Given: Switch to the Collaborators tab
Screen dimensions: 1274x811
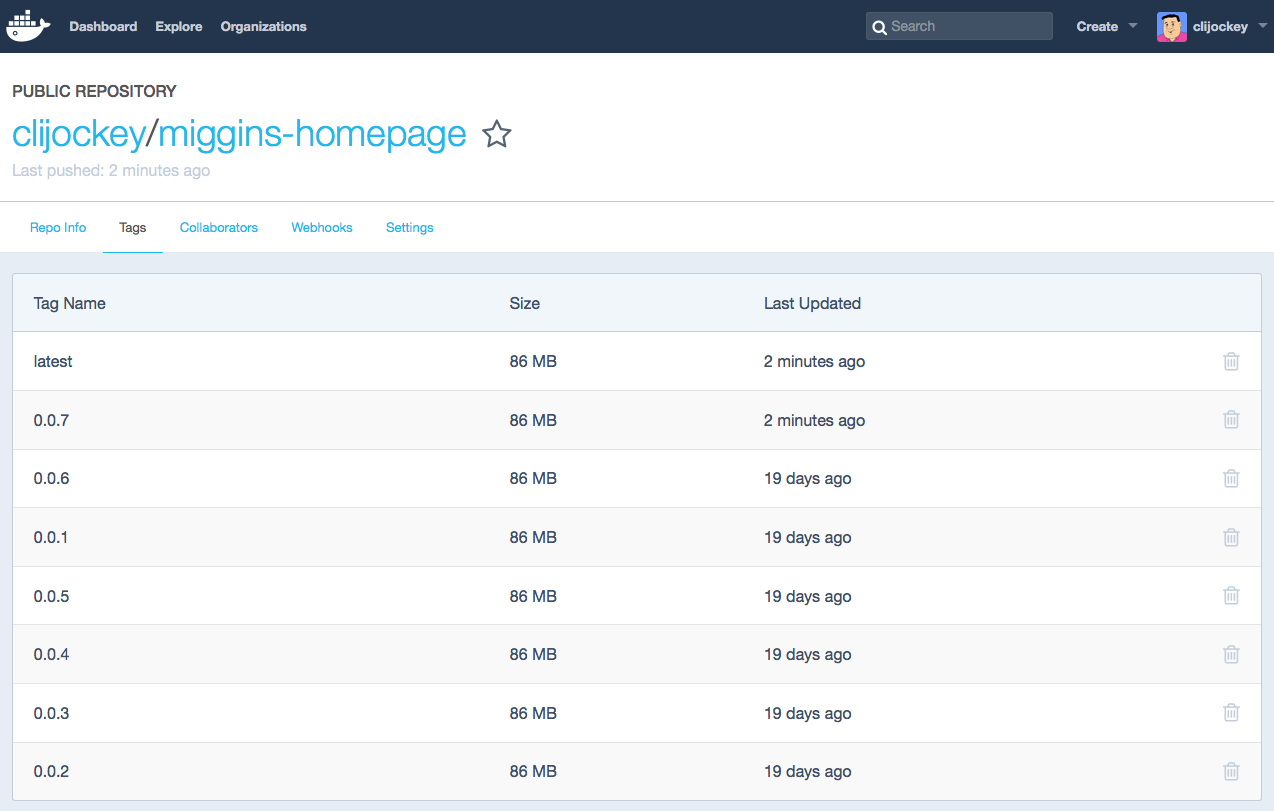Looking at the screenshot, I should (219, 228).
